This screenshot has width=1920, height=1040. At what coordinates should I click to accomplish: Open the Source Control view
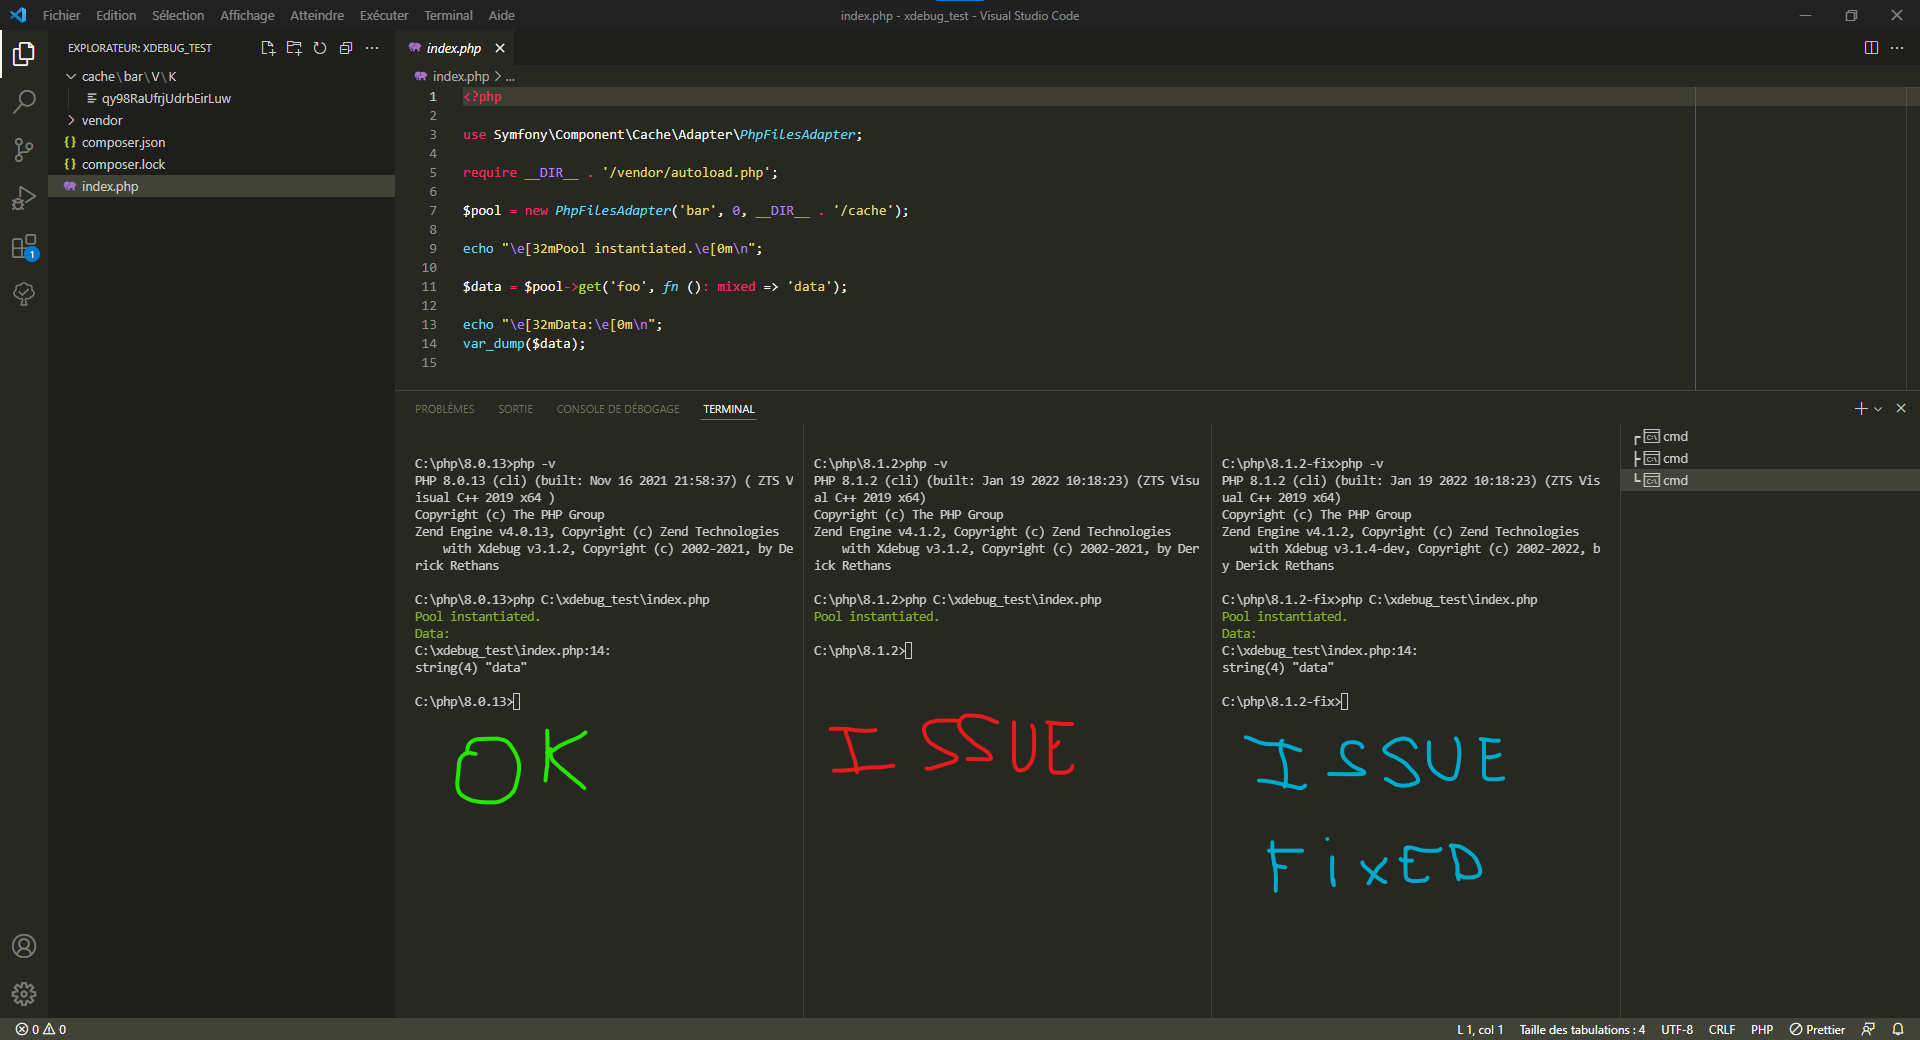pyautogui.click(x=24, y=150)
